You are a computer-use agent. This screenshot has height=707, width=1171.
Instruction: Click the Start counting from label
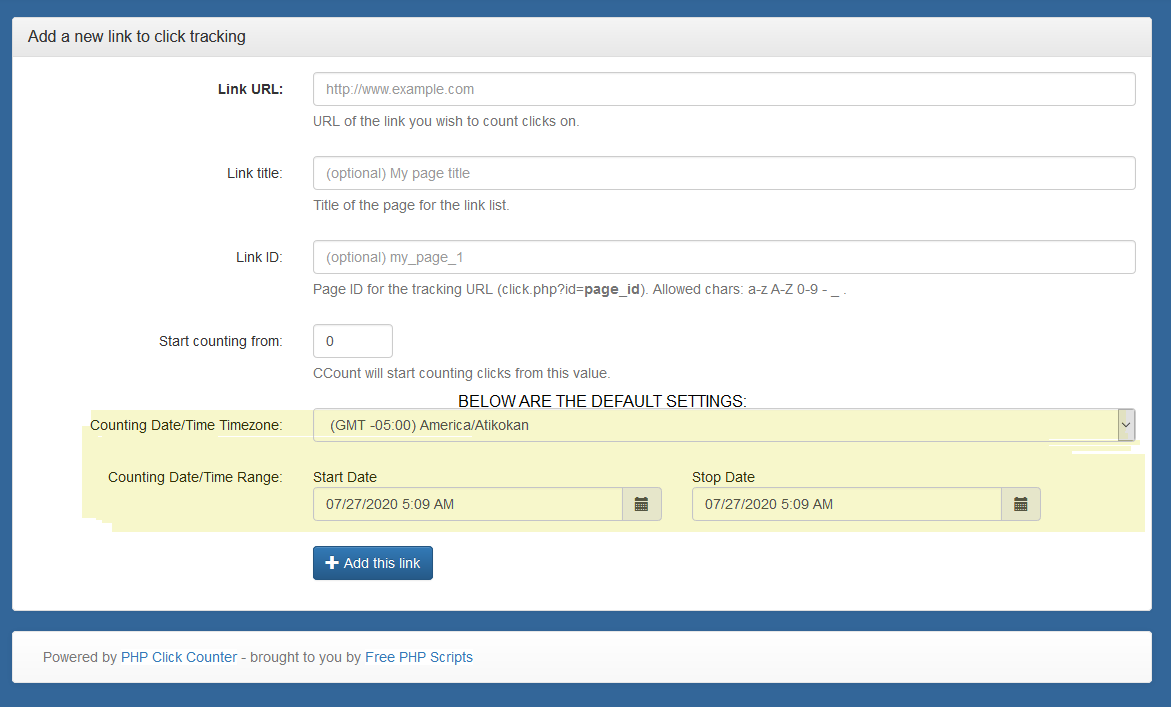(220, 341)
